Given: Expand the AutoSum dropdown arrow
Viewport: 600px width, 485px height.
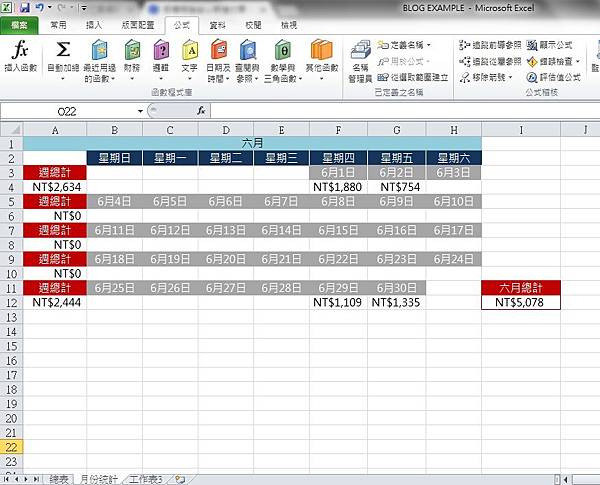Looking at the screenshot, I should click(x=63, y=79).
